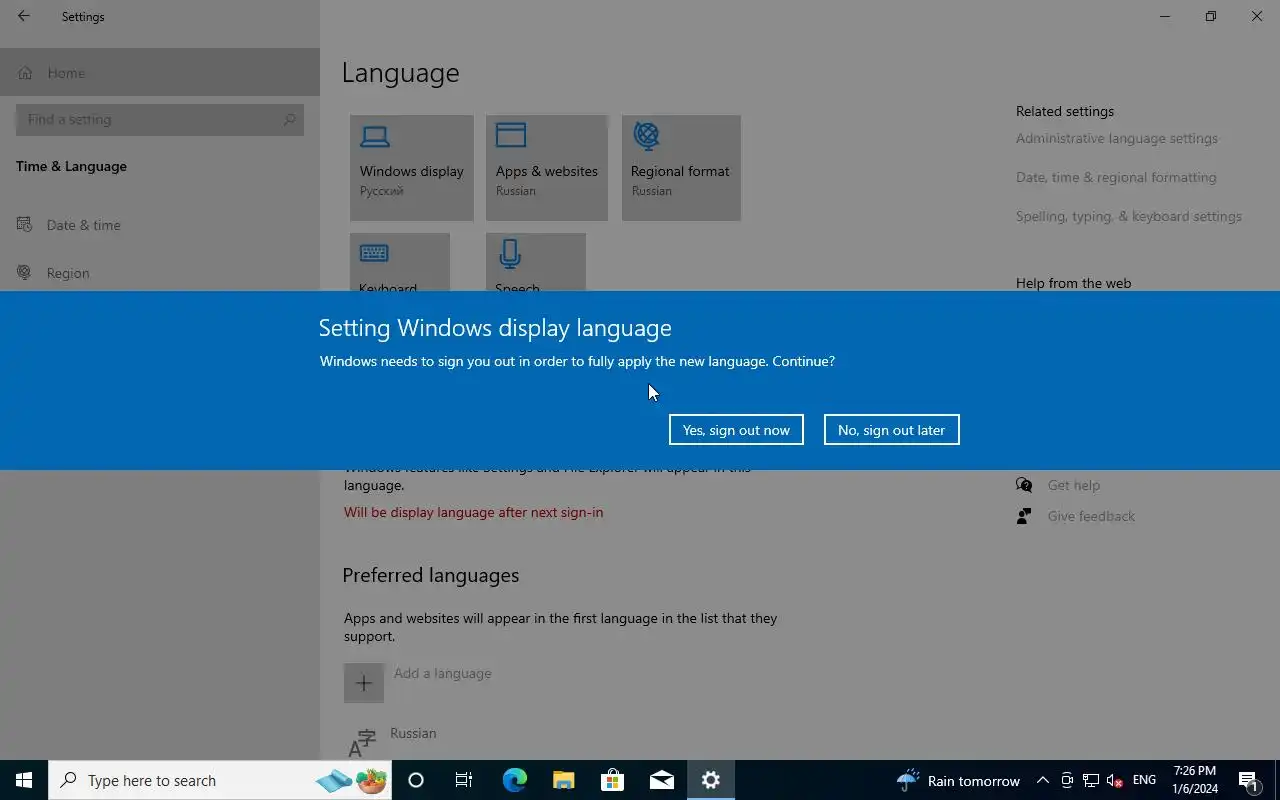Switch input language via ENG indicator
Screen dimensions: 1280x800
pos(1144,780)
